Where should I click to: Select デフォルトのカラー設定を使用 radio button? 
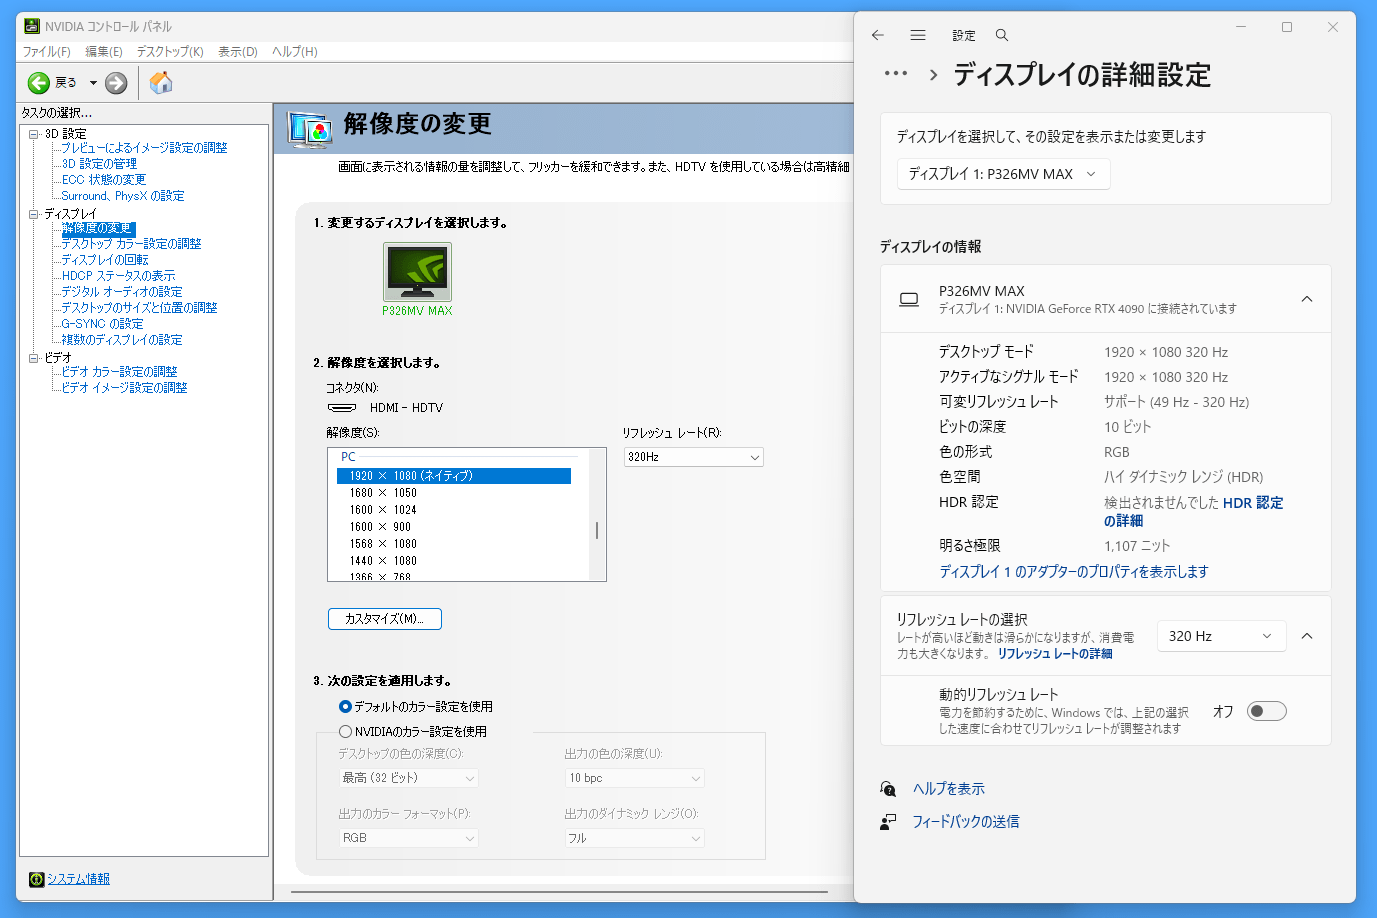tap(345, 706)
